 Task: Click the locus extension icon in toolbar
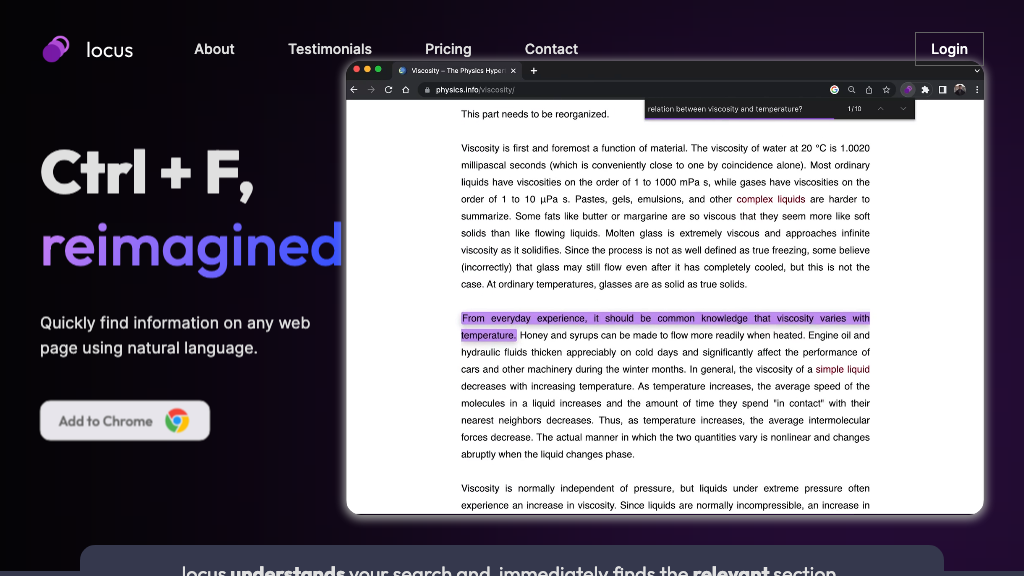tap(907, 90)
